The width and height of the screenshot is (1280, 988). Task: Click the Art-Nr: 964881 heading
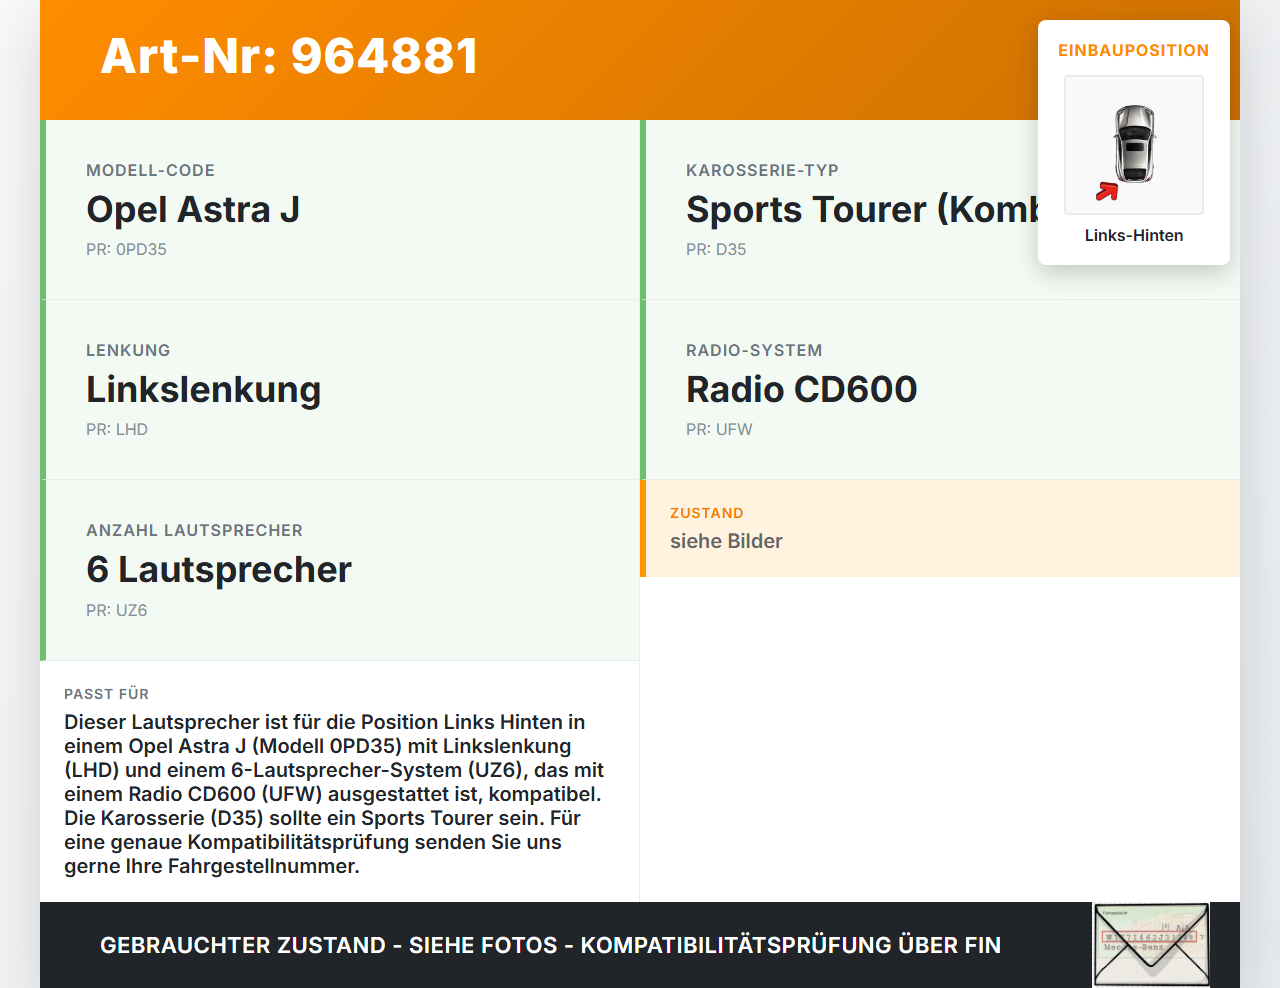tap(289, 57)
